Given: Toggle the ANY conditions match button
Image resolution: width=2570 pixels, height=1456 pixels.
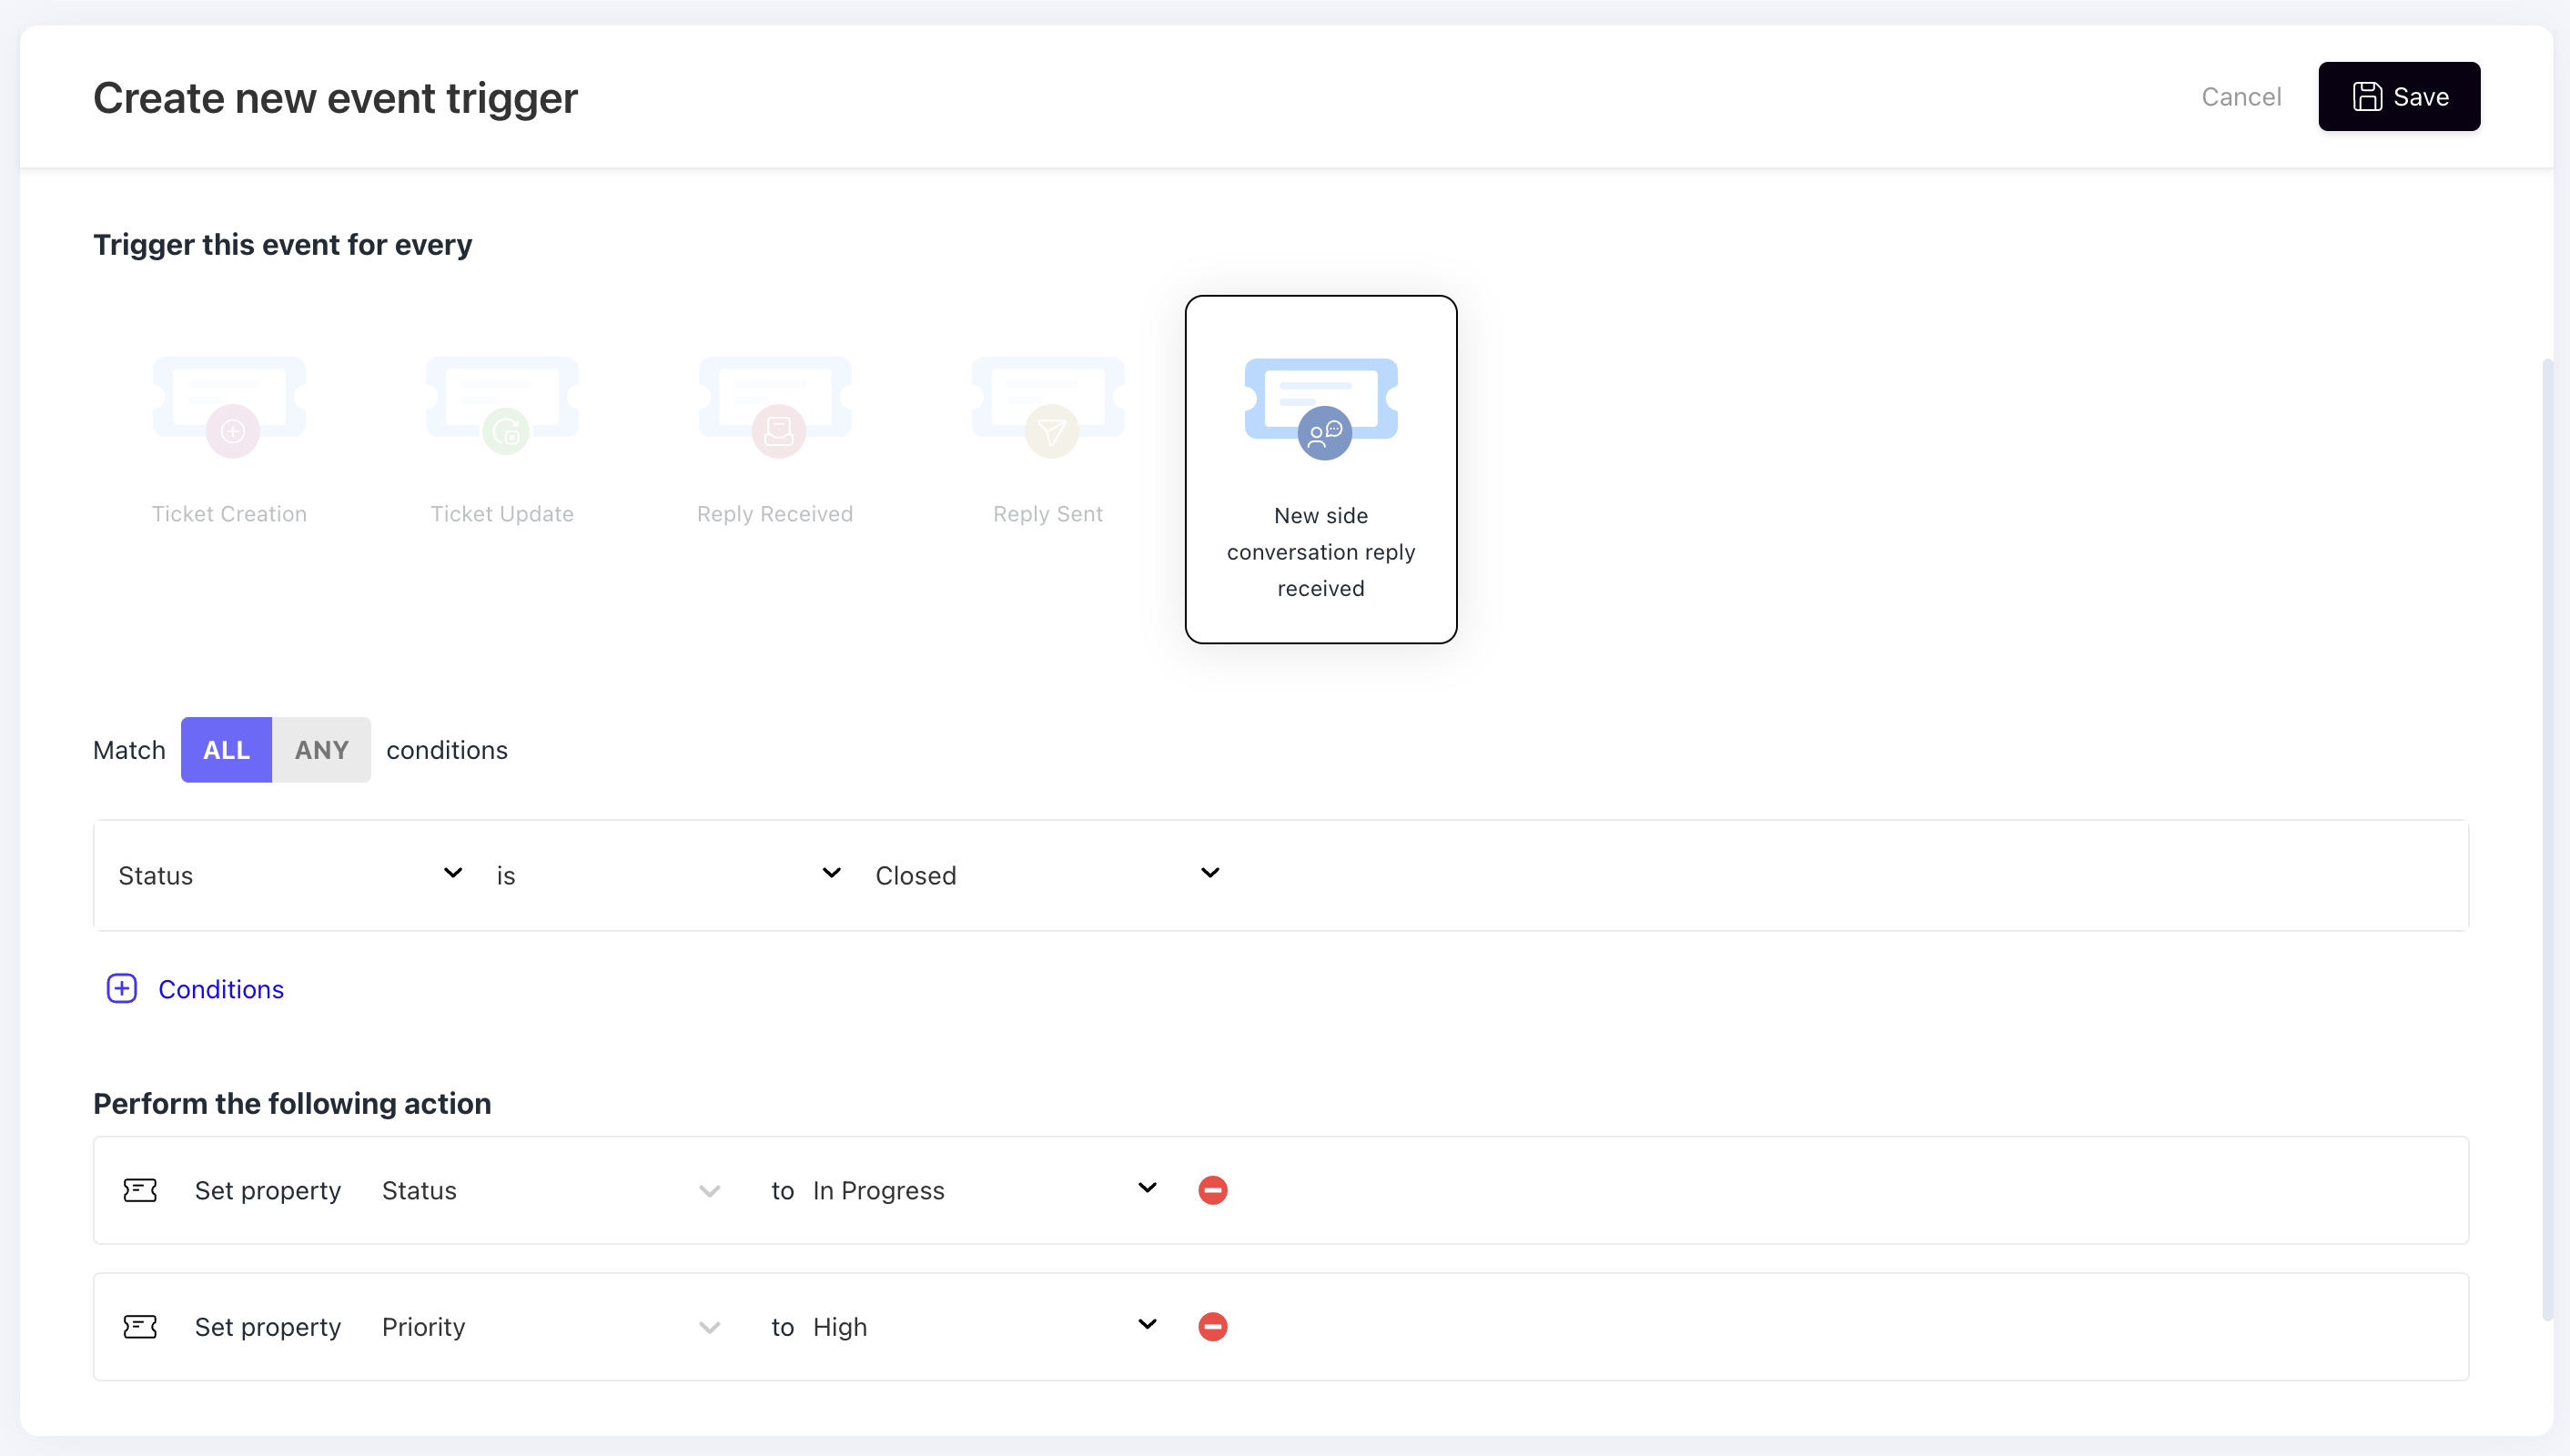Looking at the screenshot, I should [x=323, y=750].
